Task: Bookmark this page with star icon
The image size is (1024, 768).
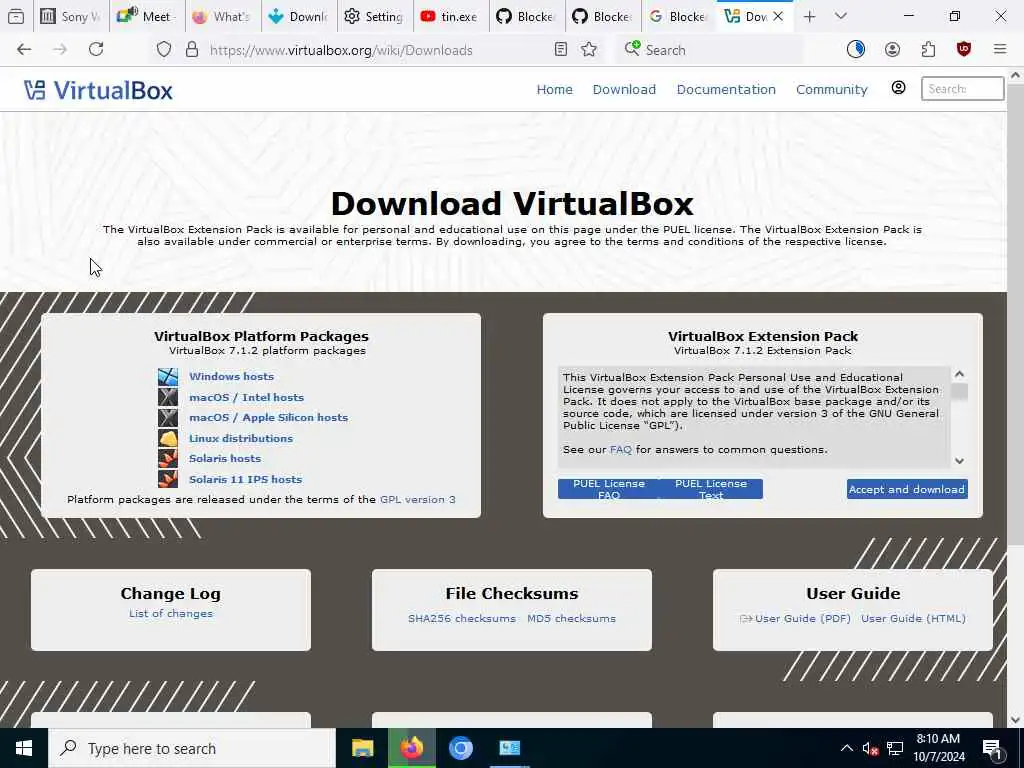Action: point(589,50)
